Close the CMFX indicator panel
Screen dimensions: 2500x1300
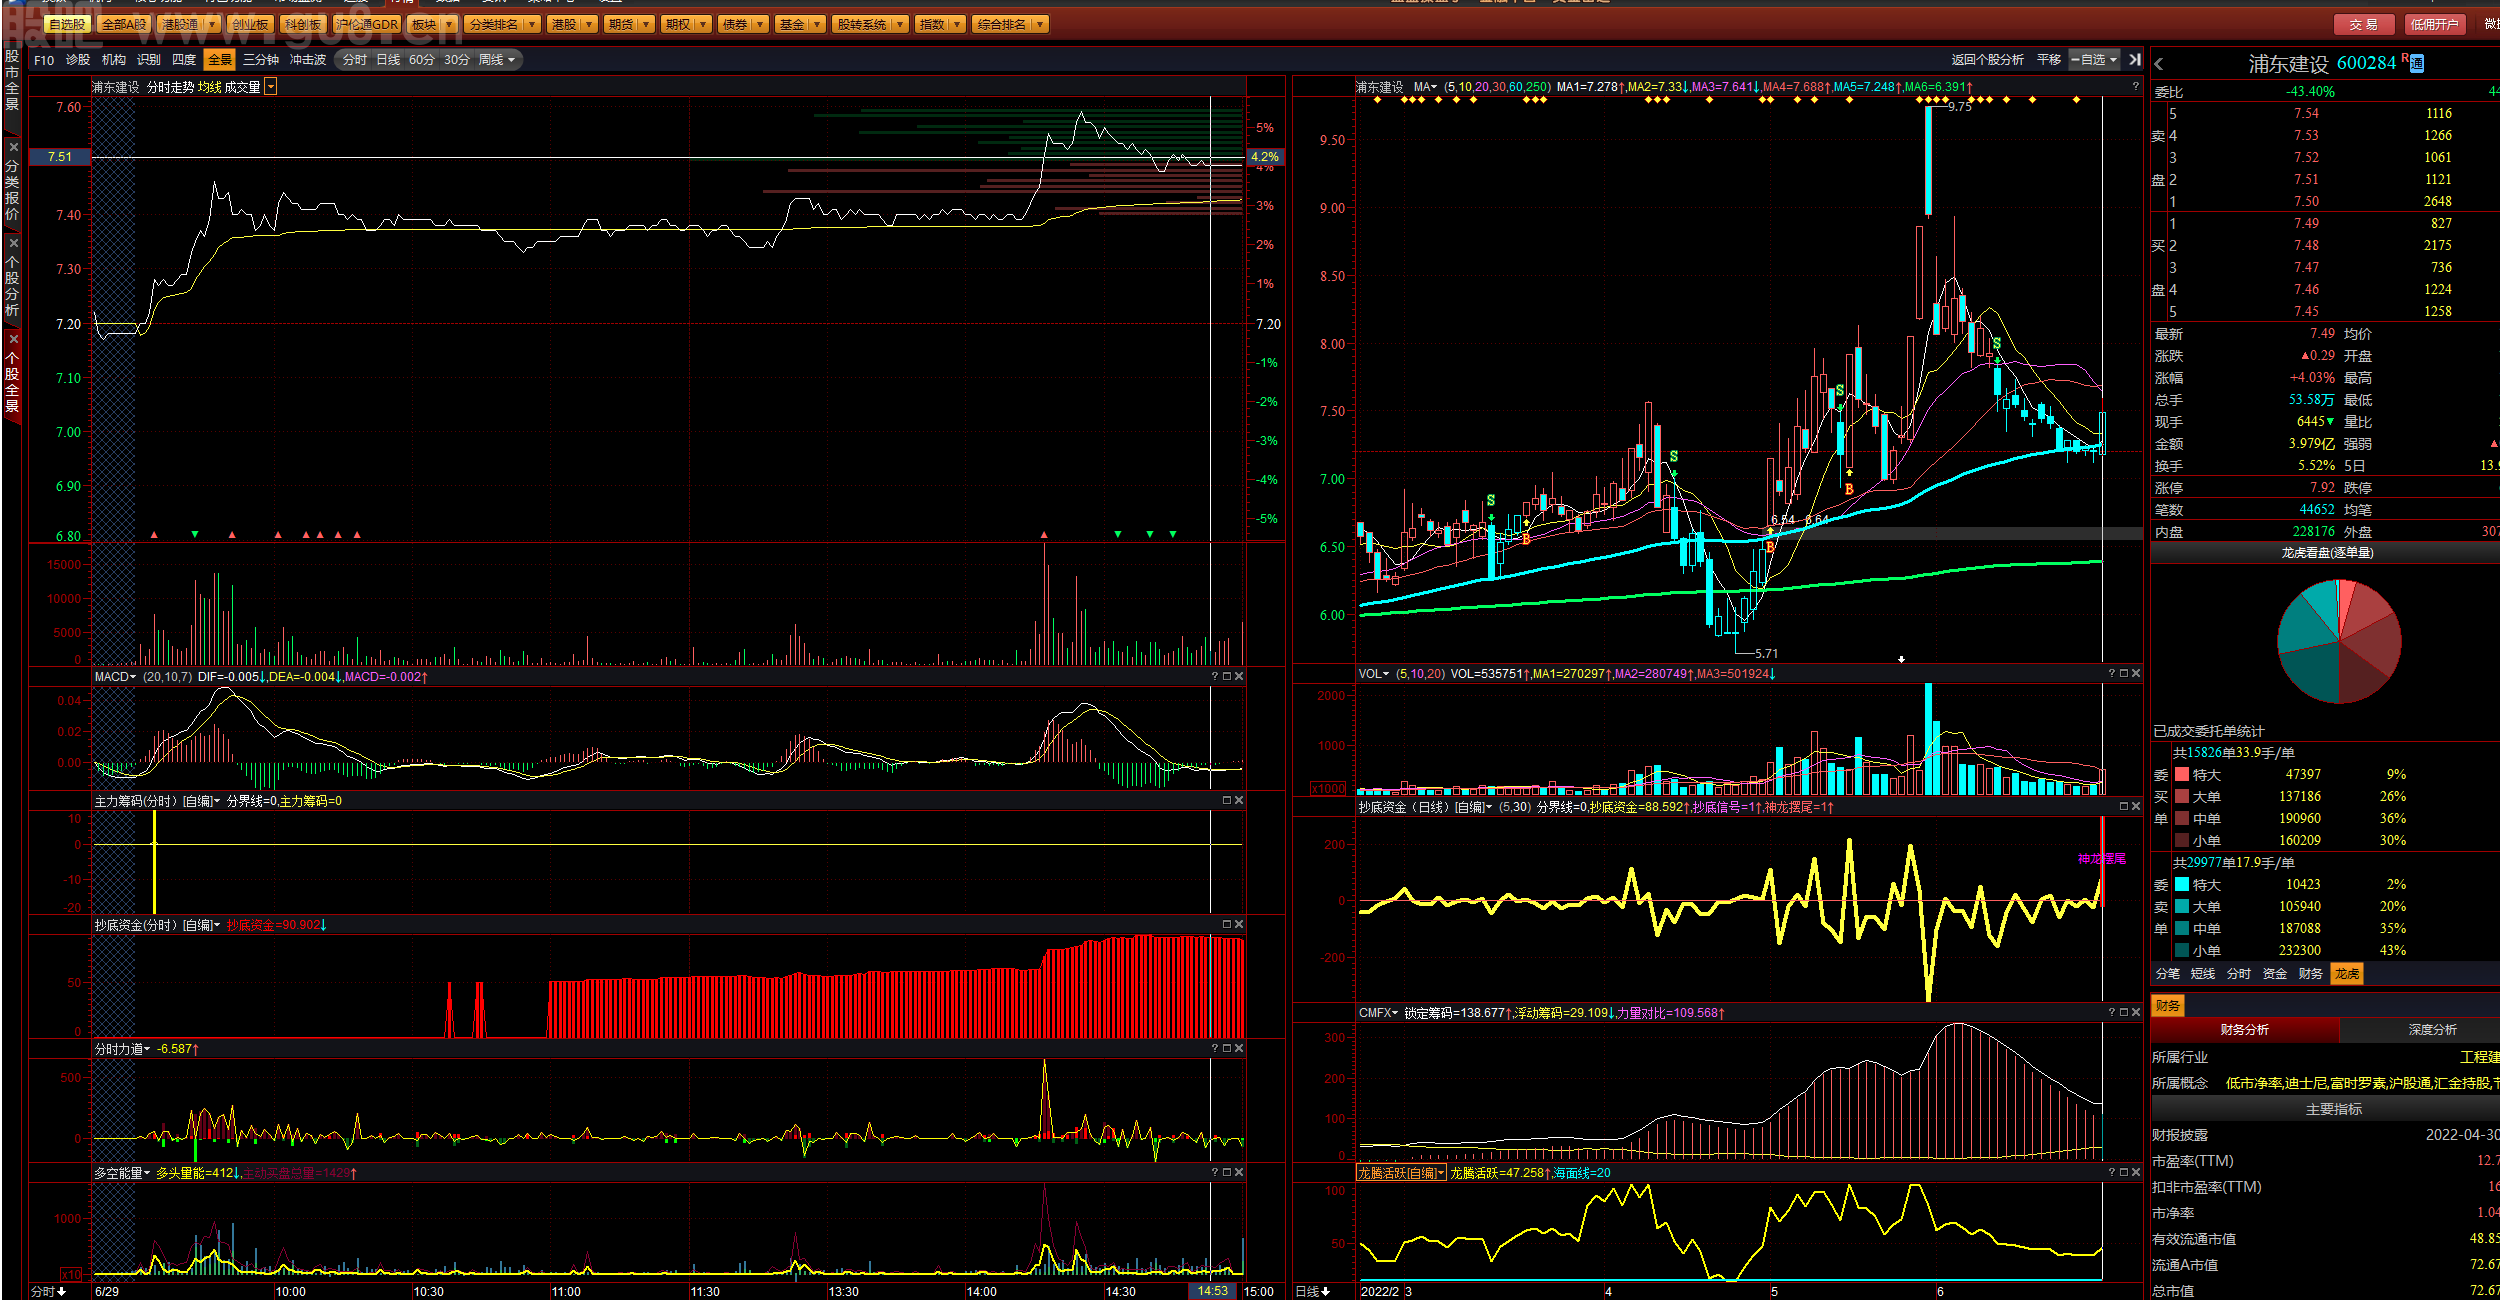coord(2136,1013)
